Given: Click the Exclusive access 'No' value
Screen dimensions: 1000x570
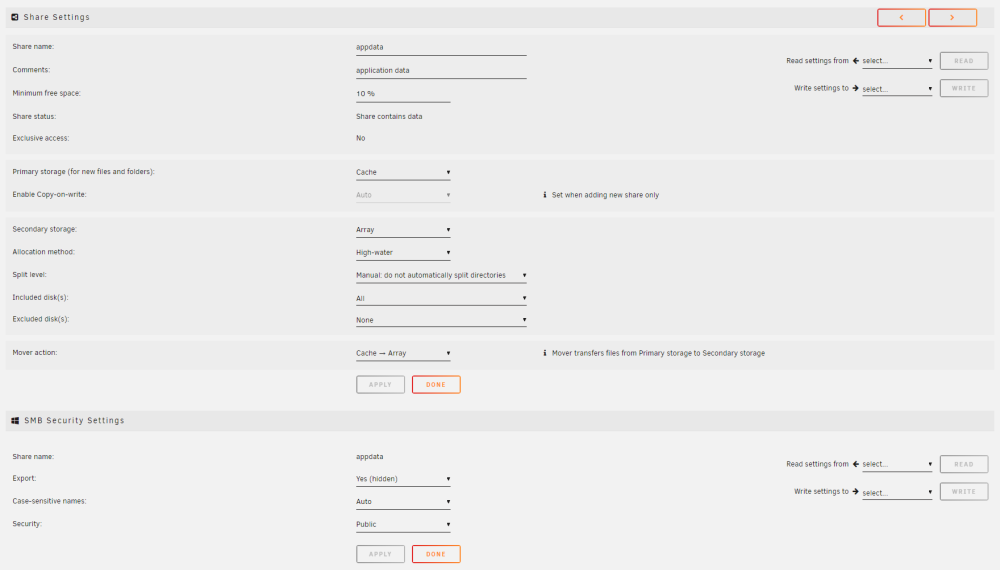Looking at the screenshot, I should point(360,138).
